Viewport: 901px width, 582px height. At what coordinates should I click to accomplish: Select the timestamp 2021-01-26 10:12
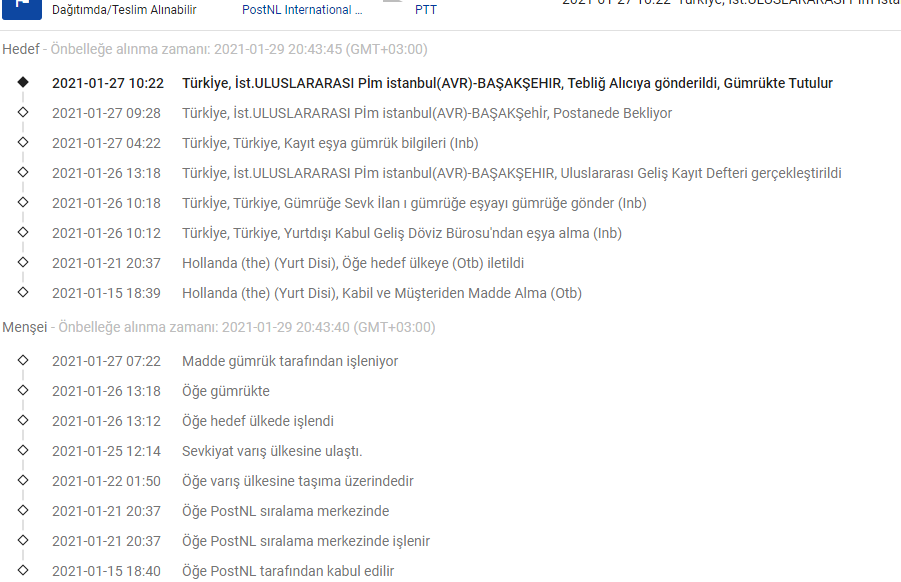coord(106,233)
